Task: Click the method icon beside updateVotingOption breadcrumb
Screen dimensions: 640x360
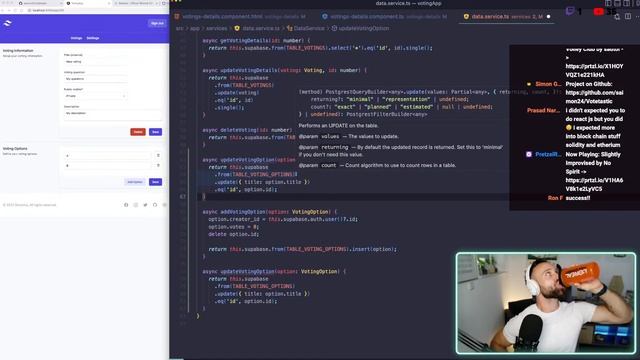Action: (334, 29)
